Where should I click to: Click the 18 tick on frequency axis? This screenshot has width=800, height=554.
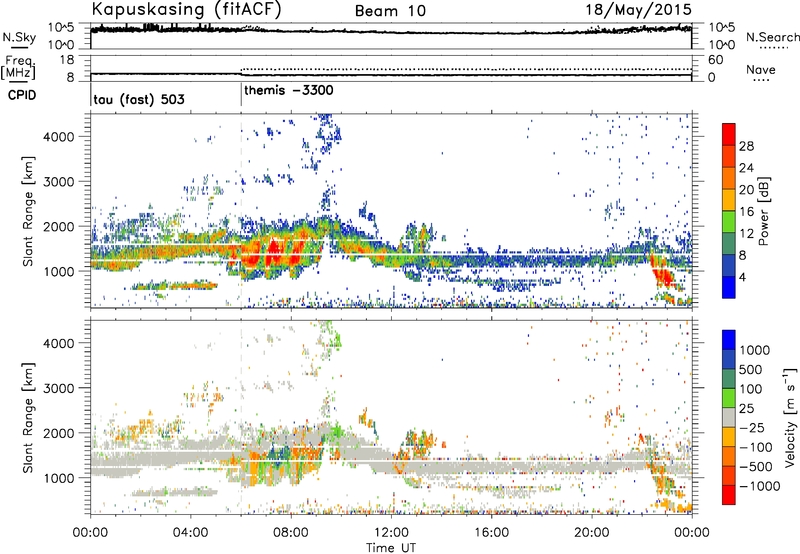(67, 60)
